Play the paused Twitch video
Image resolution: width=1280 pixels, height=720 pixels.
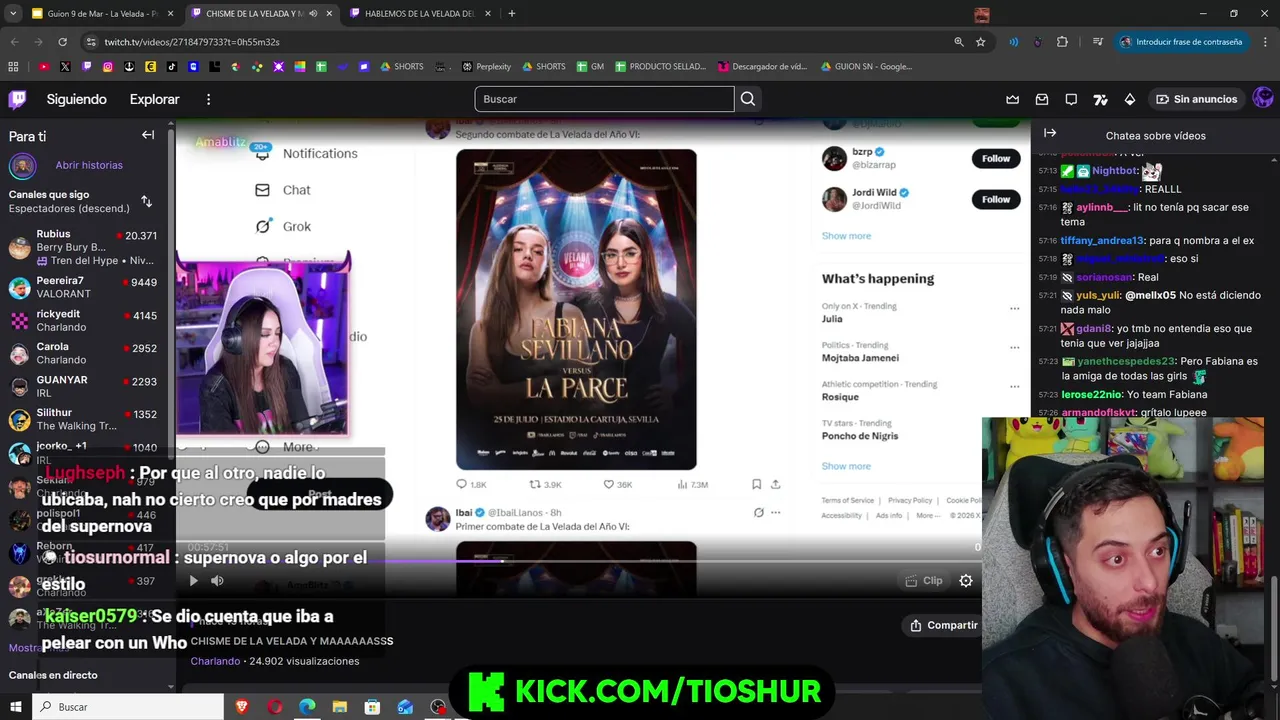click(193, 581)
